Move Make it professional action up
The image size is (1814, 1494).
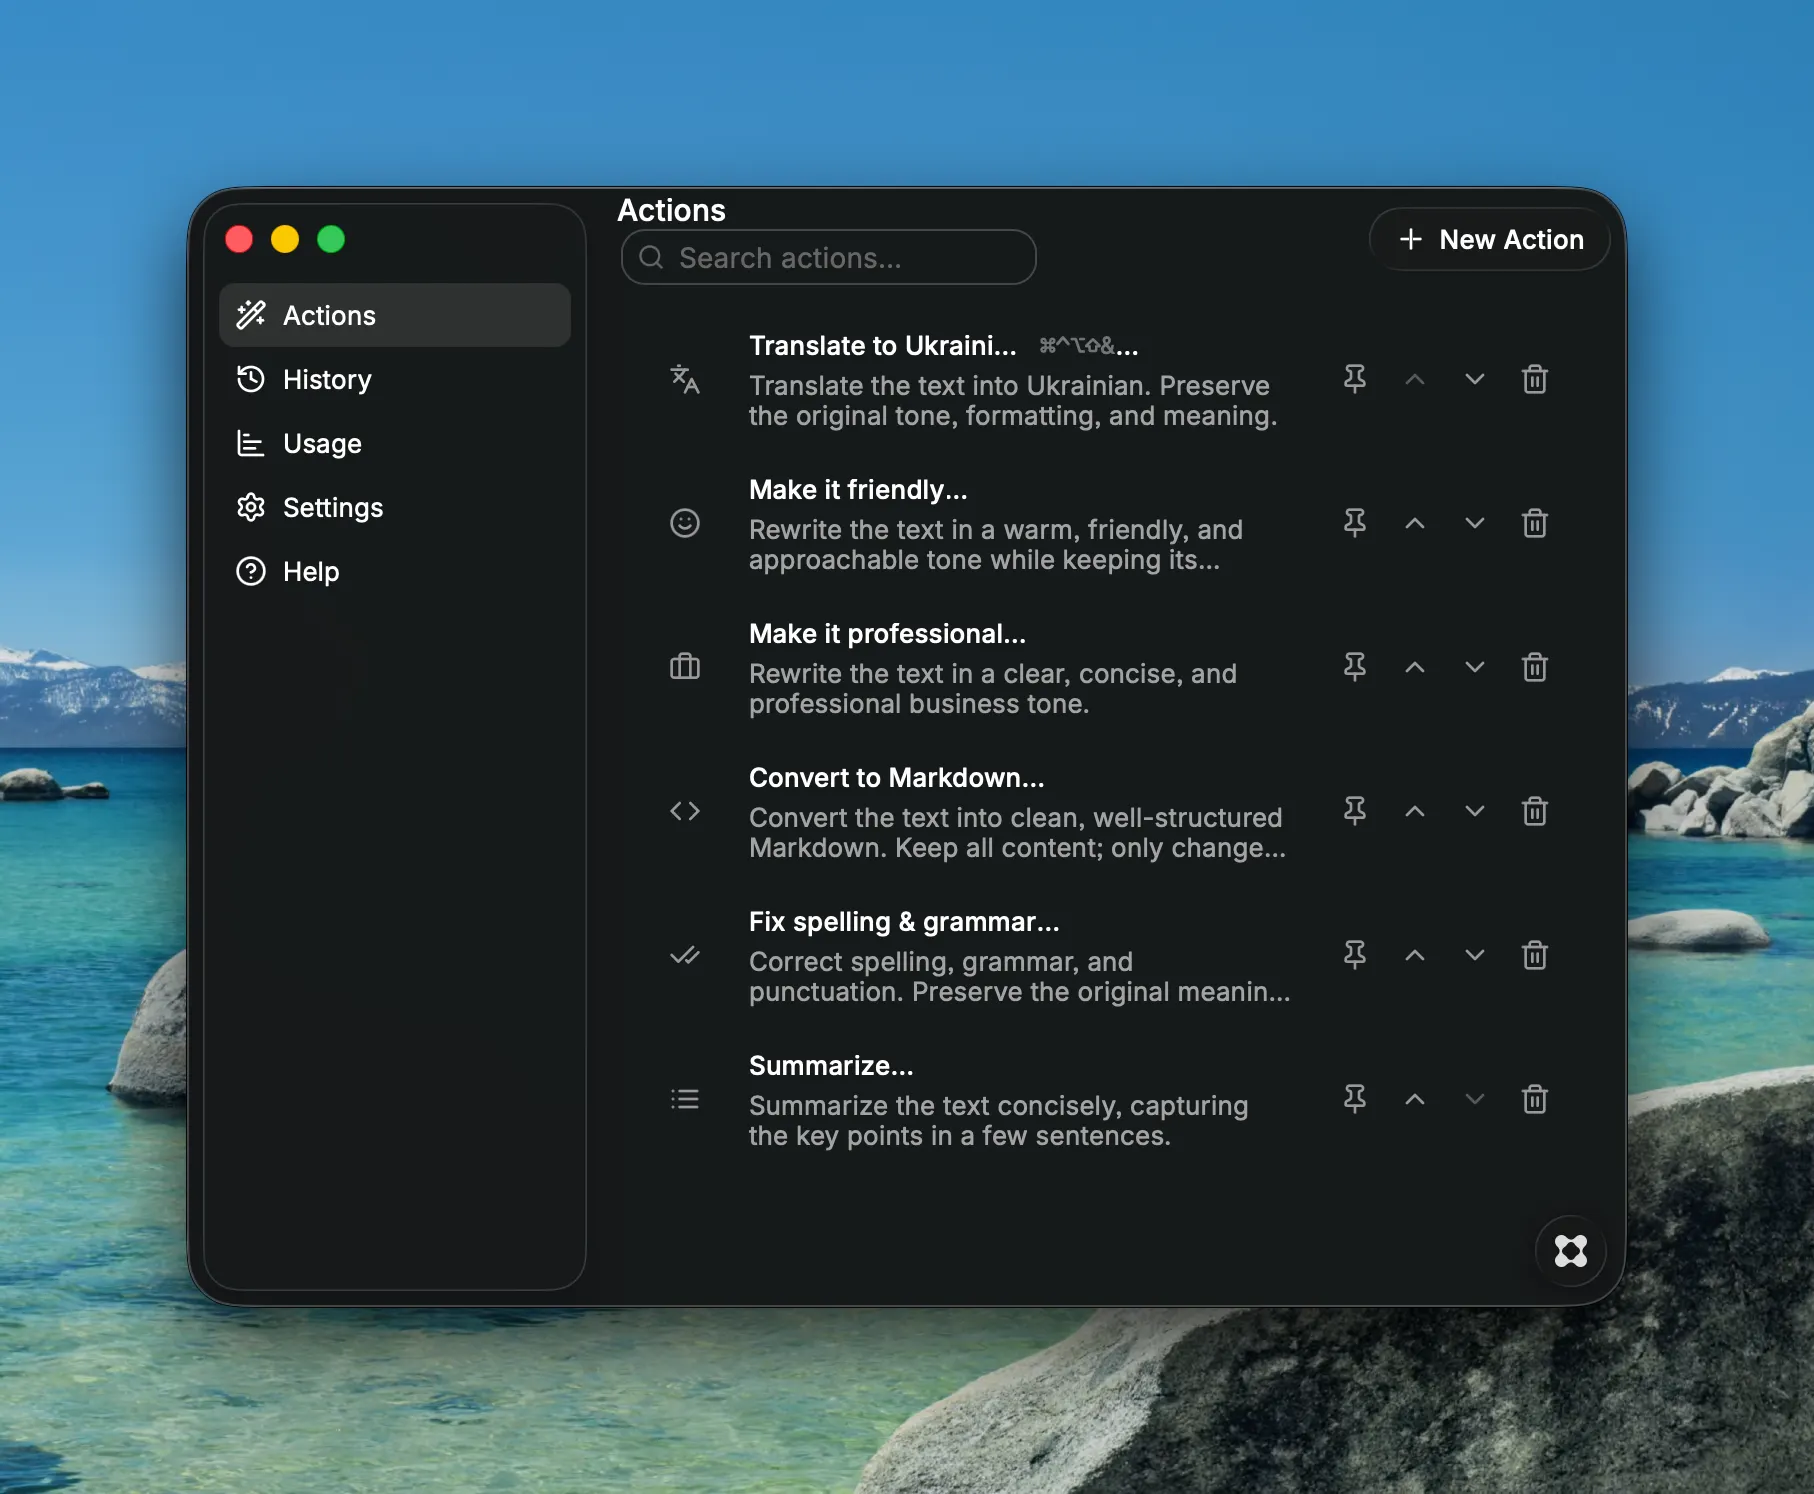[1415, 667]
